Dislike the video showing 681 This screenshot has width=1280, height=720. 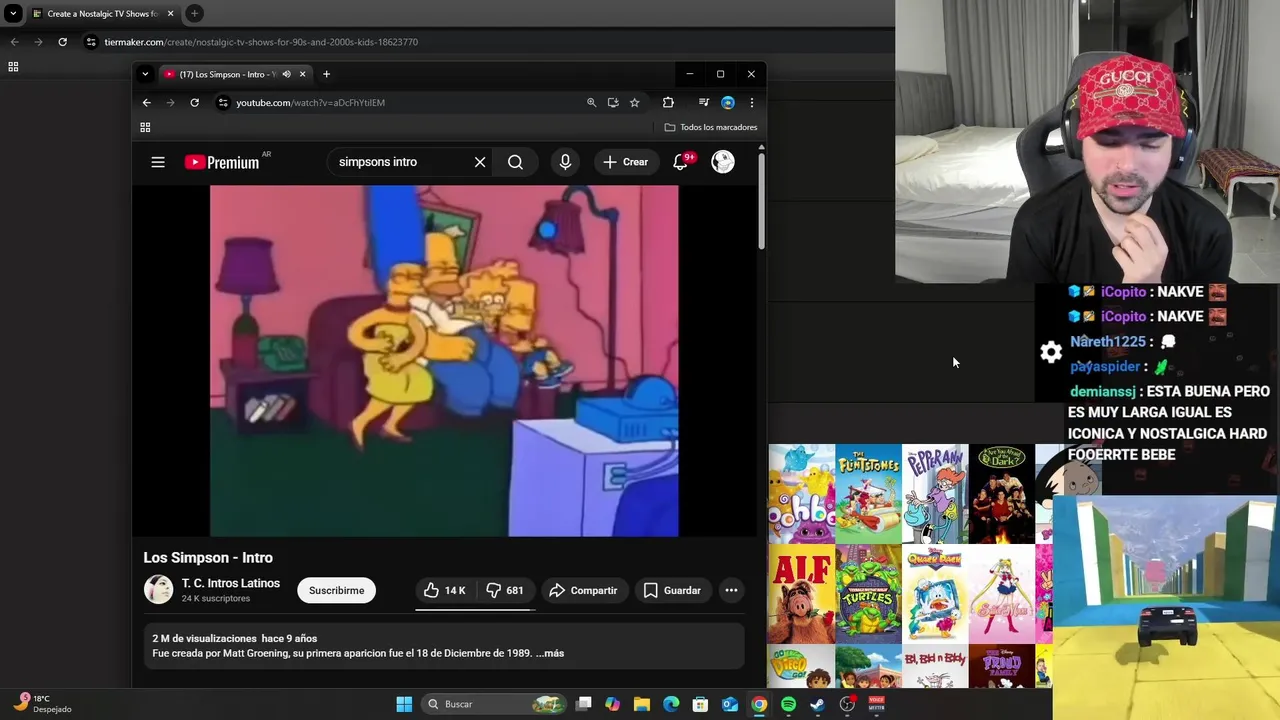505,590
